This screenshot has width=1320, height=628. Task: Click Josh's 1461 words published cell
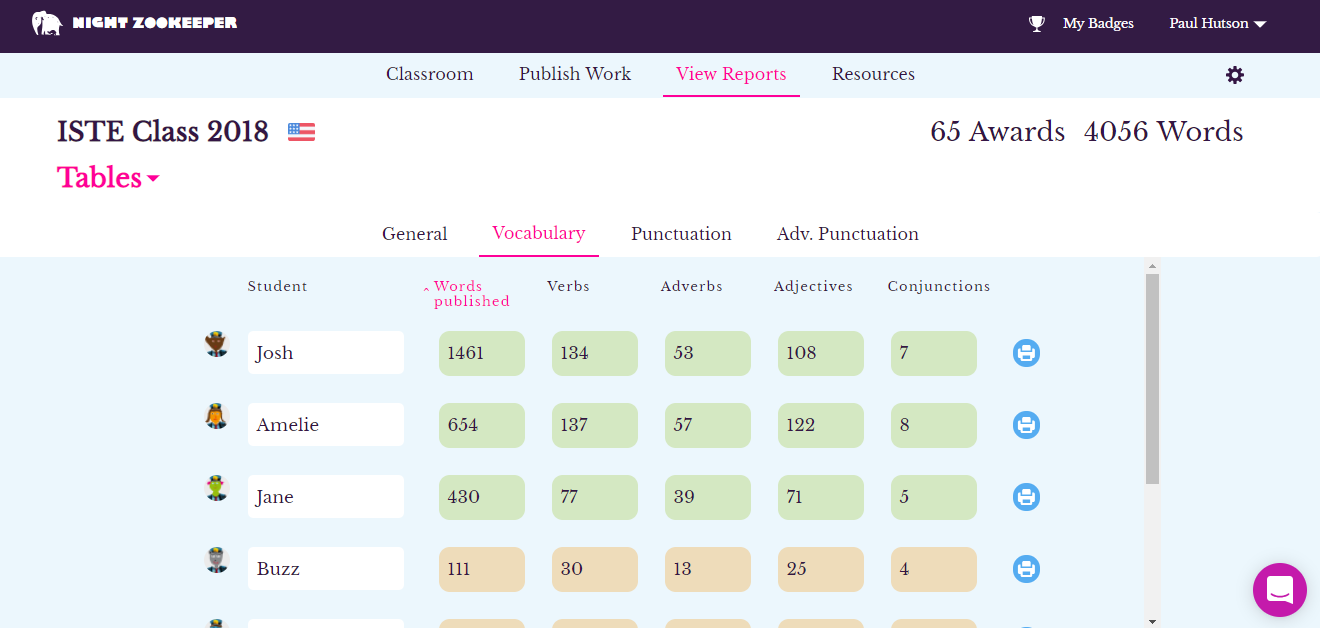coord(482,353)
